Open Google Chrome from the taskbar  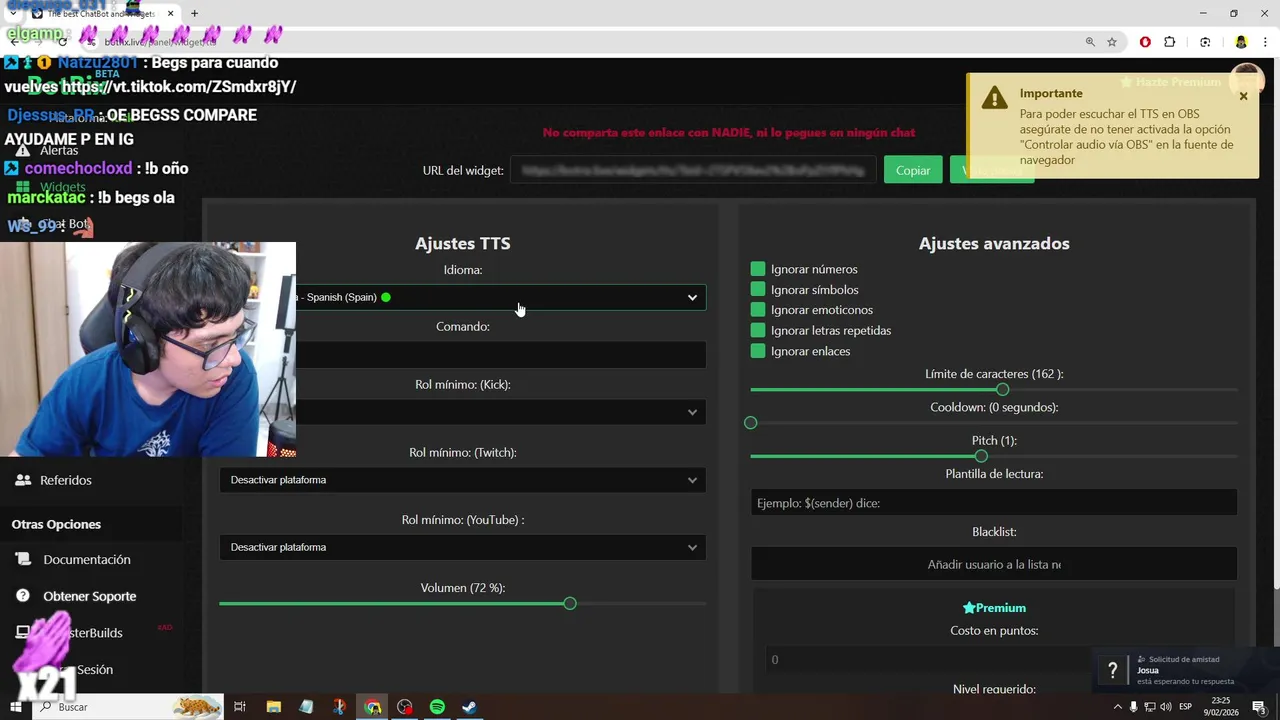tap(372, 707)
